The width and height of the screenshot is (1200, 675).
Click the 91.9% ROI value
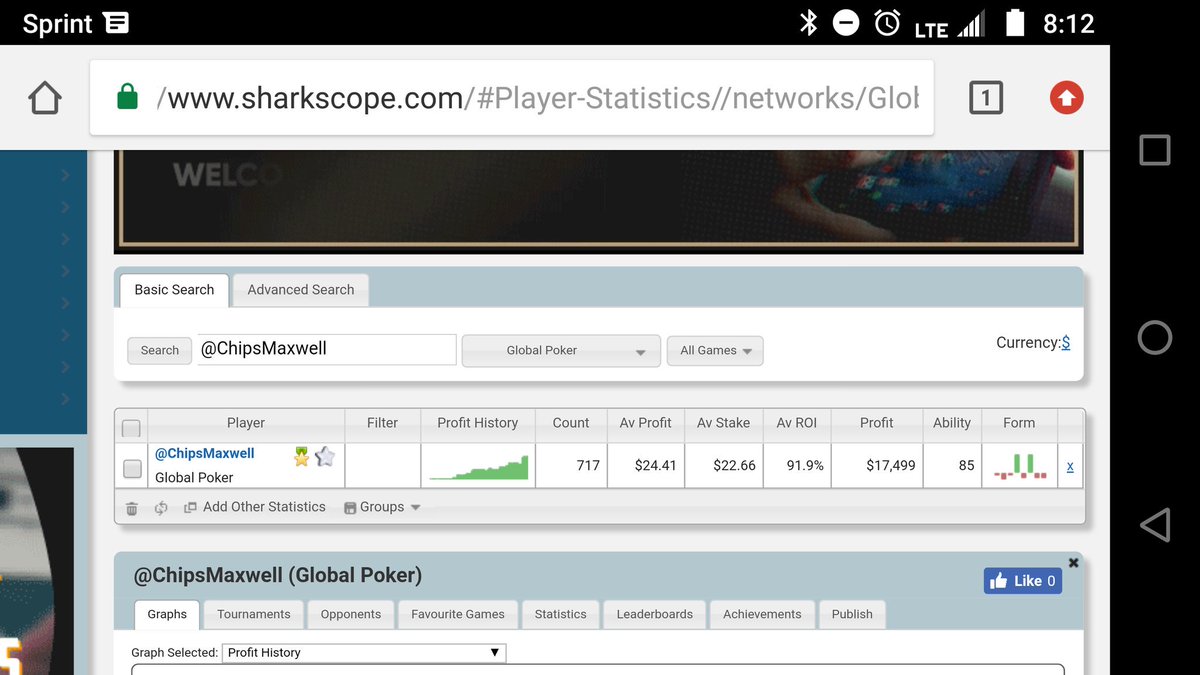(806, 466)
